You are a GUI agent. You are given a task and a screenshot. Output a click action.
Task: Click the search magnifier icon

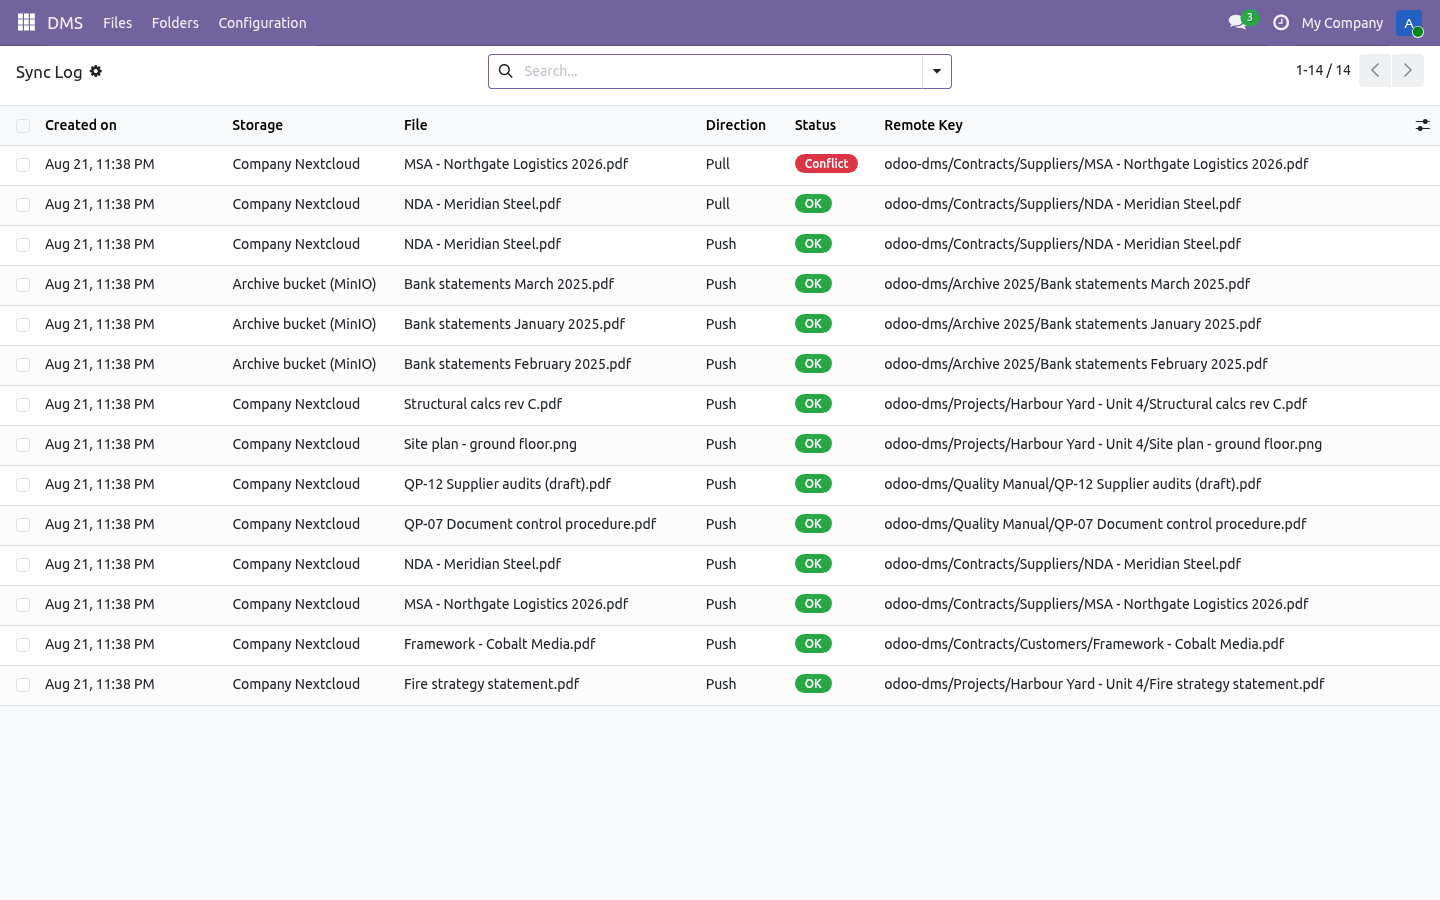click(506, 71)
